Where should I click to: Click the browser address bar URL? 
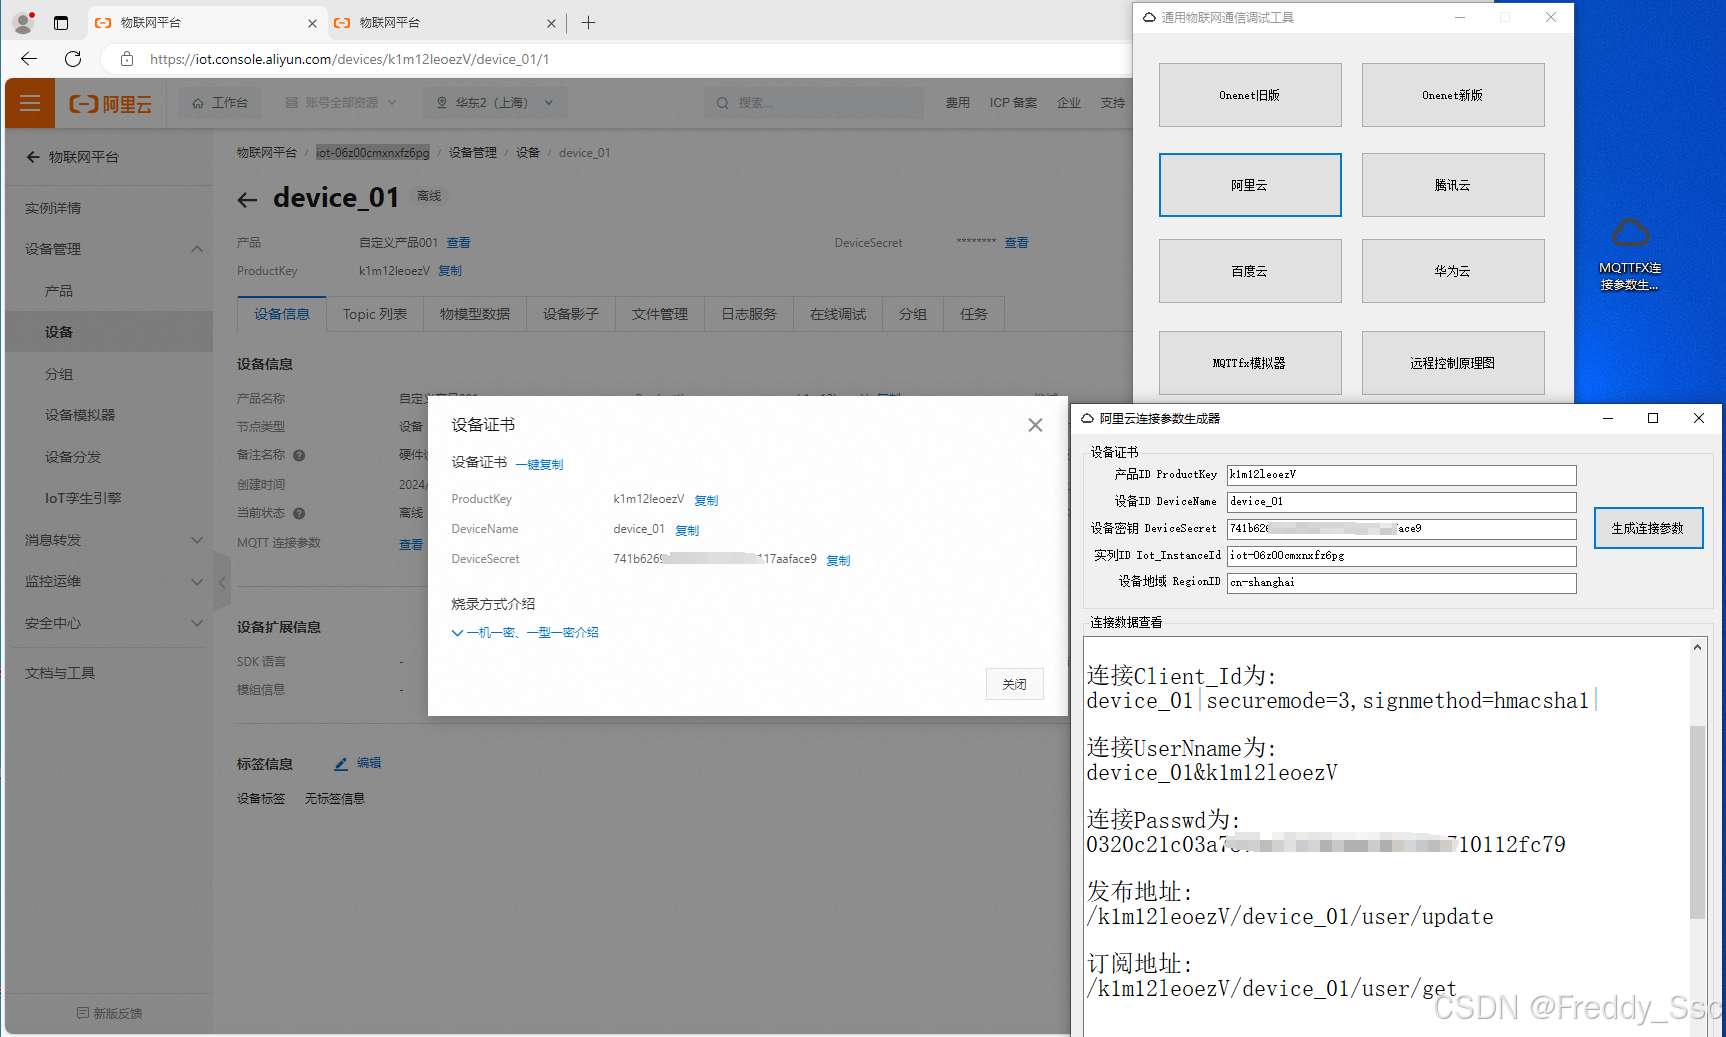pos(349,59)
